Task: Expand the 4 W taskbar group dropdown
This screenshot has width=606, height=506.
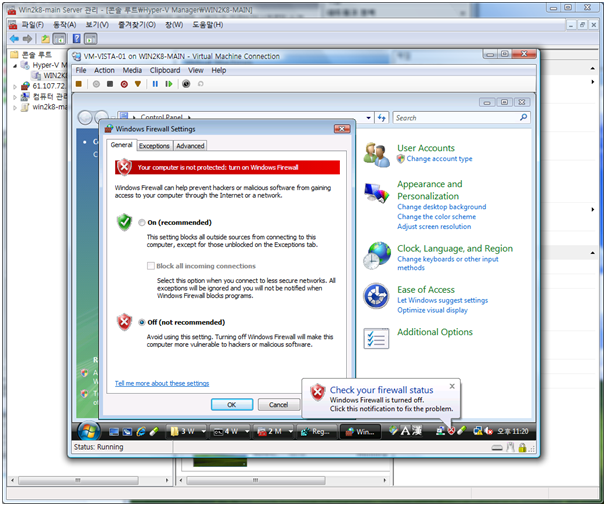Action: (x=247, y=431)
